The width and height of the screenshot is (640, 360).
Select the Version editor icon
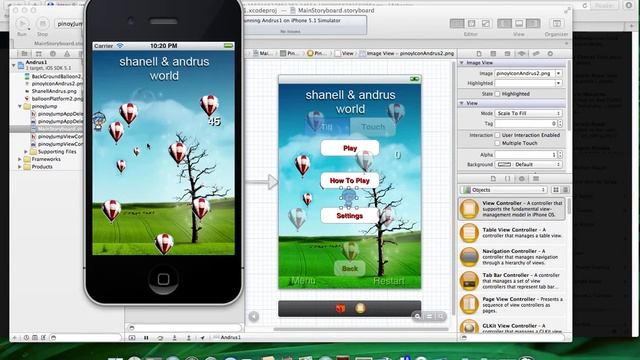tap(486, 24)
